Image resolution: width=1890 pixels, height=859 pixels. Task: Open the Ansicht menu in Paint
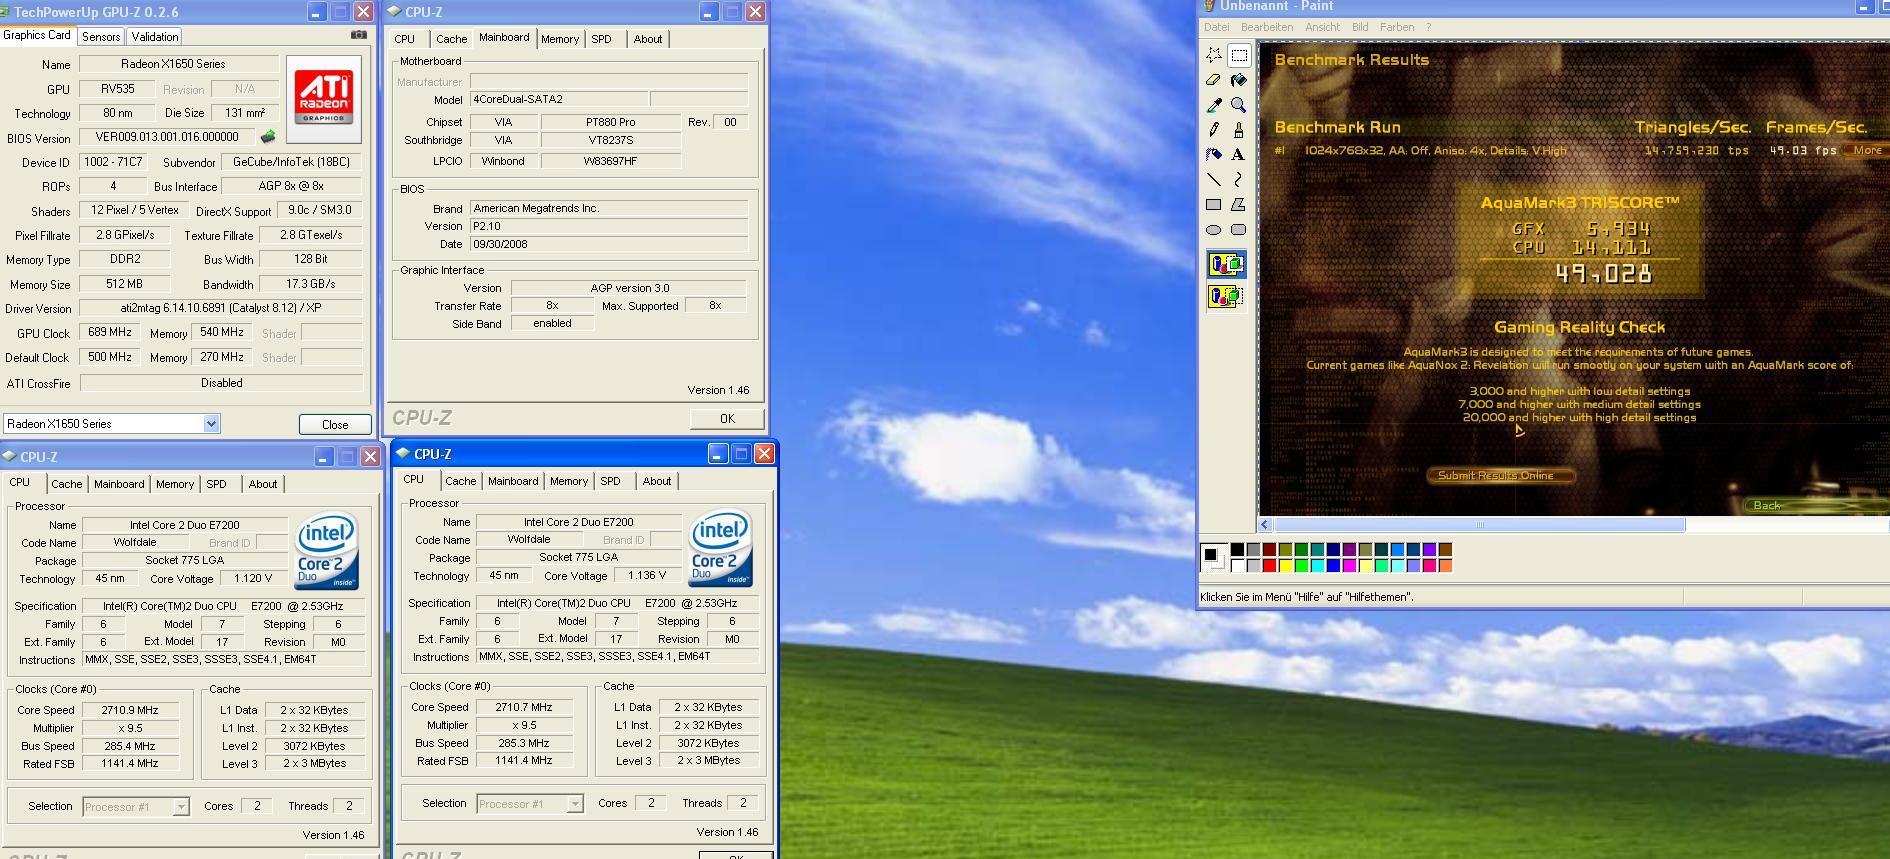[x=1322, y=27]
